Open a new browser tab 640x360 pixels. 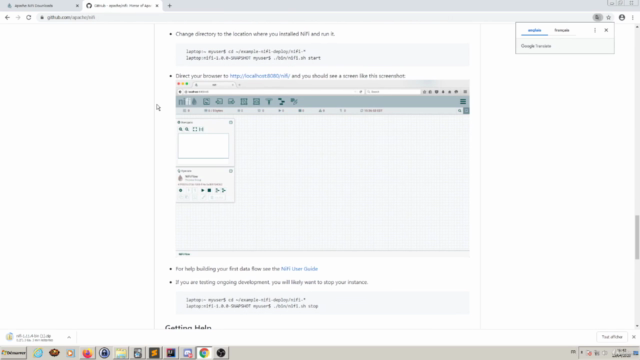tap(169, 6)
